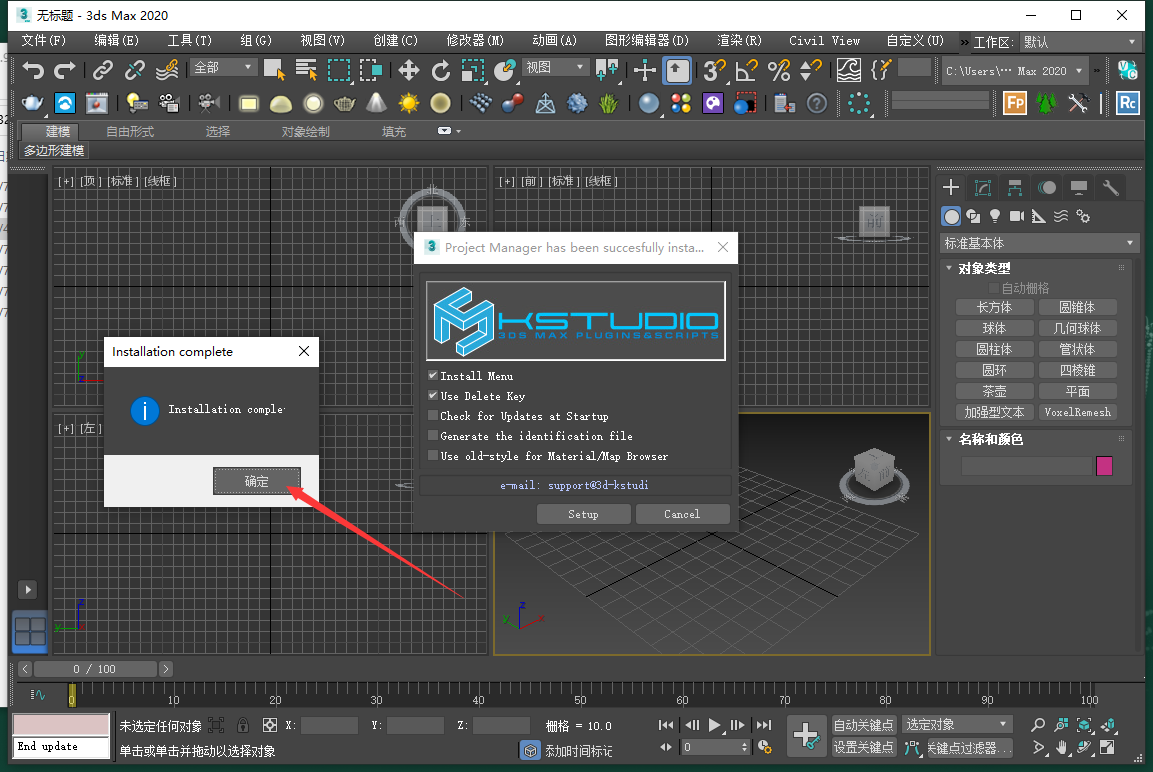This screenshot has height=772, width=1153.
Task: Pick the Rectangular Selection Region tool
Action: (x=338, y=71)
